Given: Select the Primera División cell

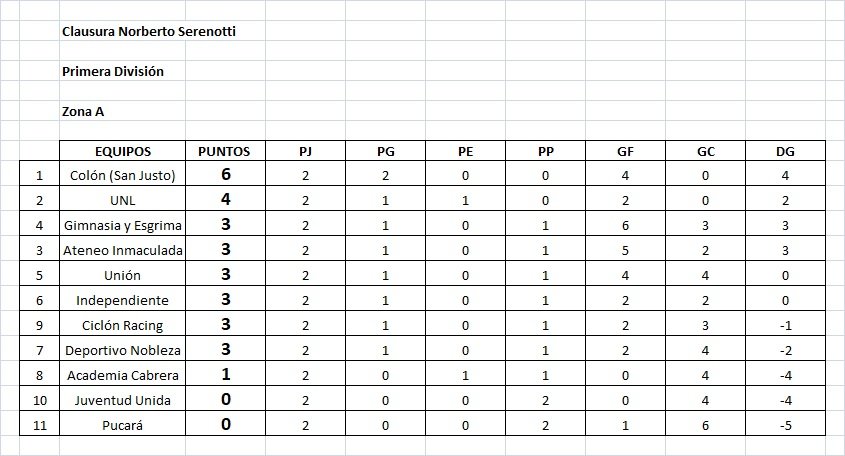Looking at the screenshot, I should click(112, 71).
